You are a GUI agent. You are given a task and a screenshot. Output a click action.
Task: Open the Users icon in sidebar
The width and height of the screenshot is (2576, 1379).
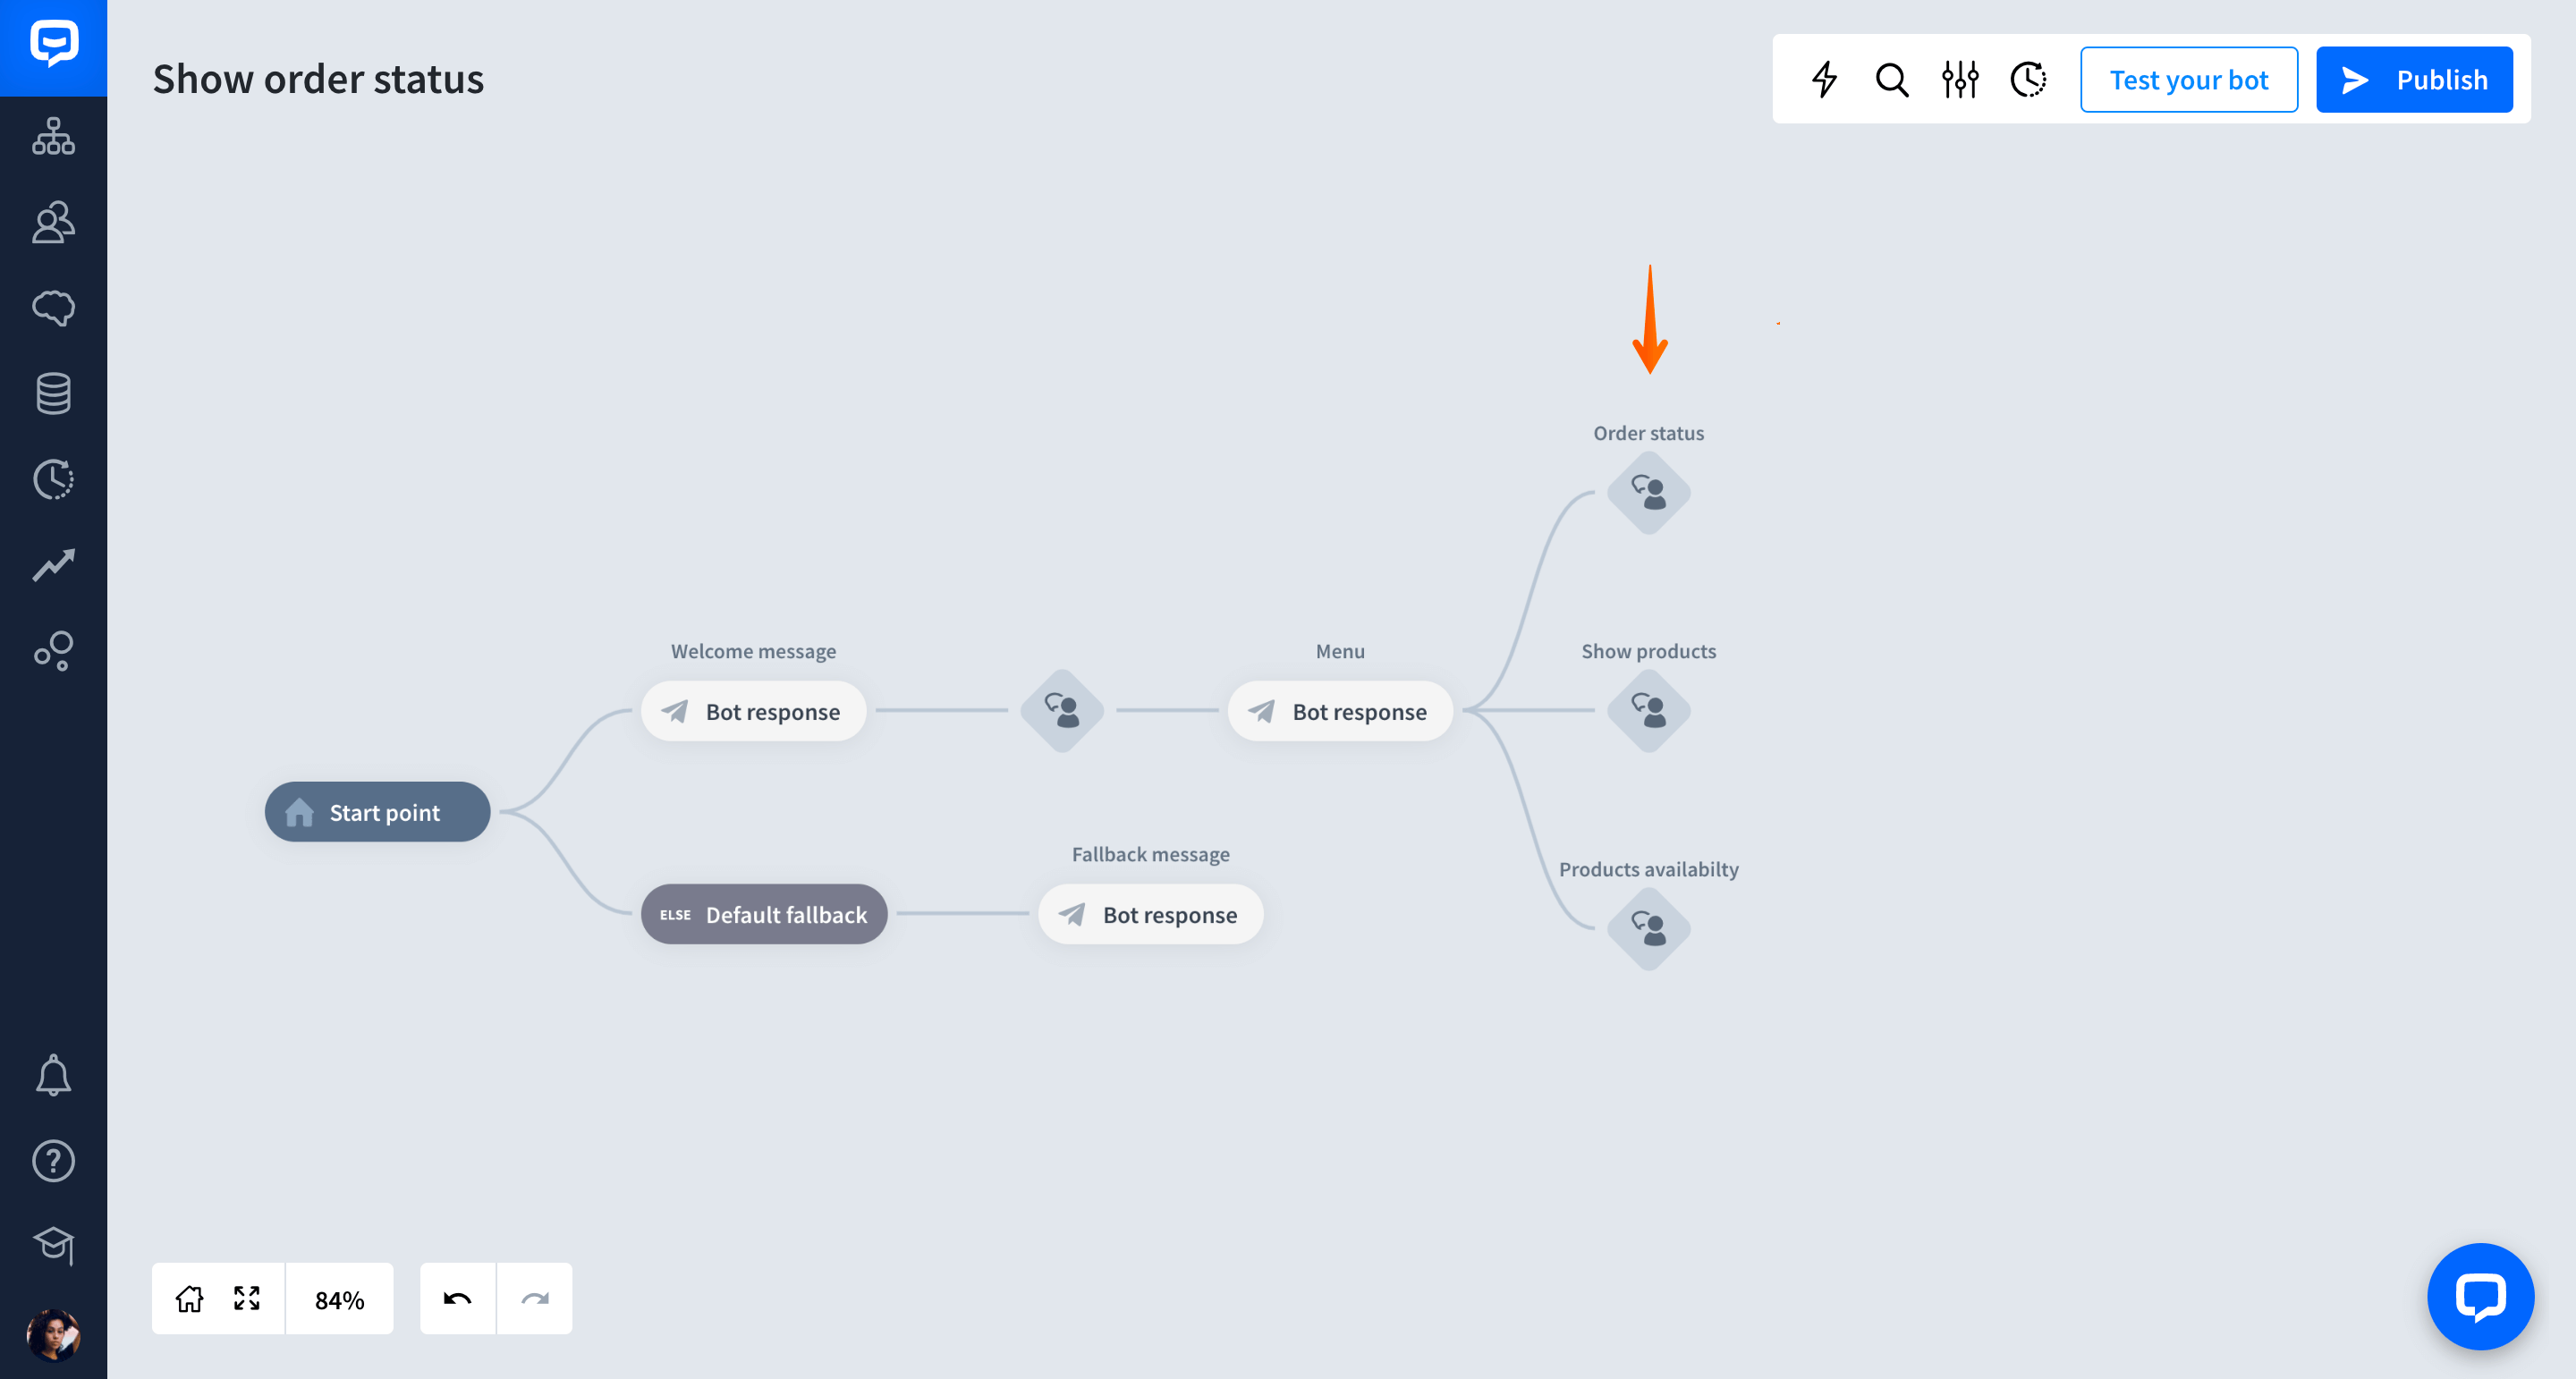[x=53, y=222]
